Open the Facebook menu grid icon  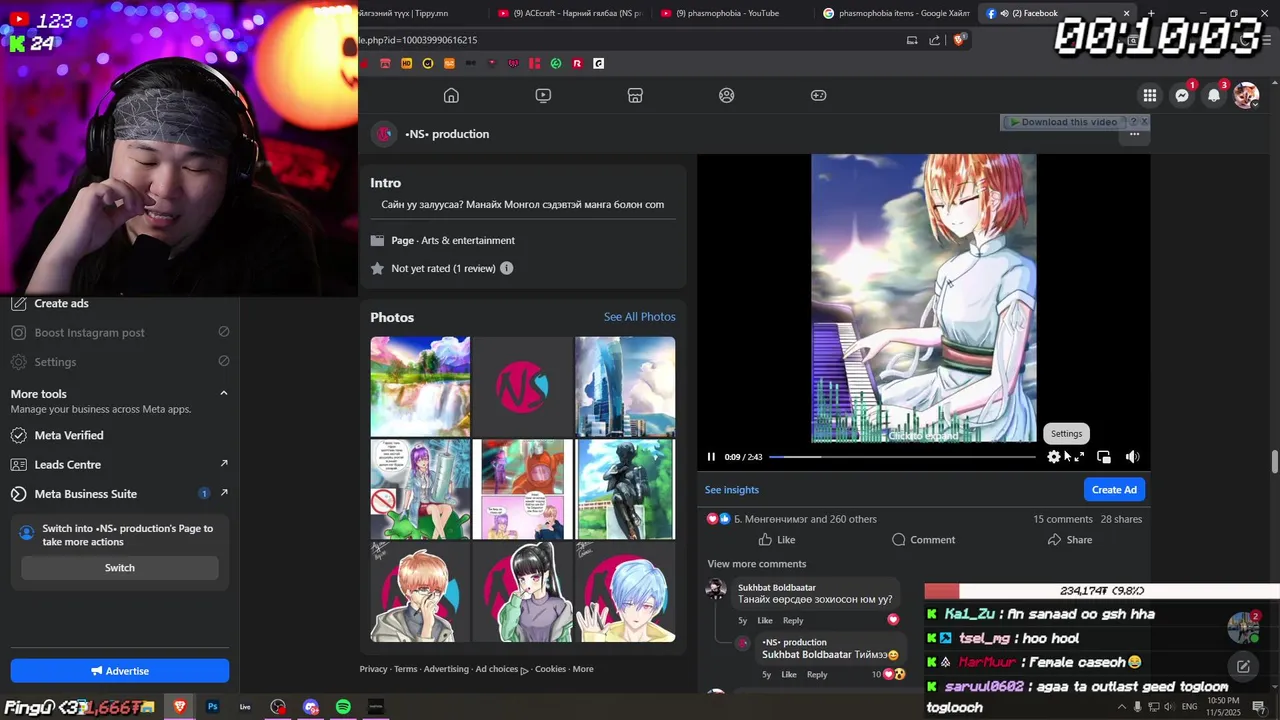[1150, 95]
